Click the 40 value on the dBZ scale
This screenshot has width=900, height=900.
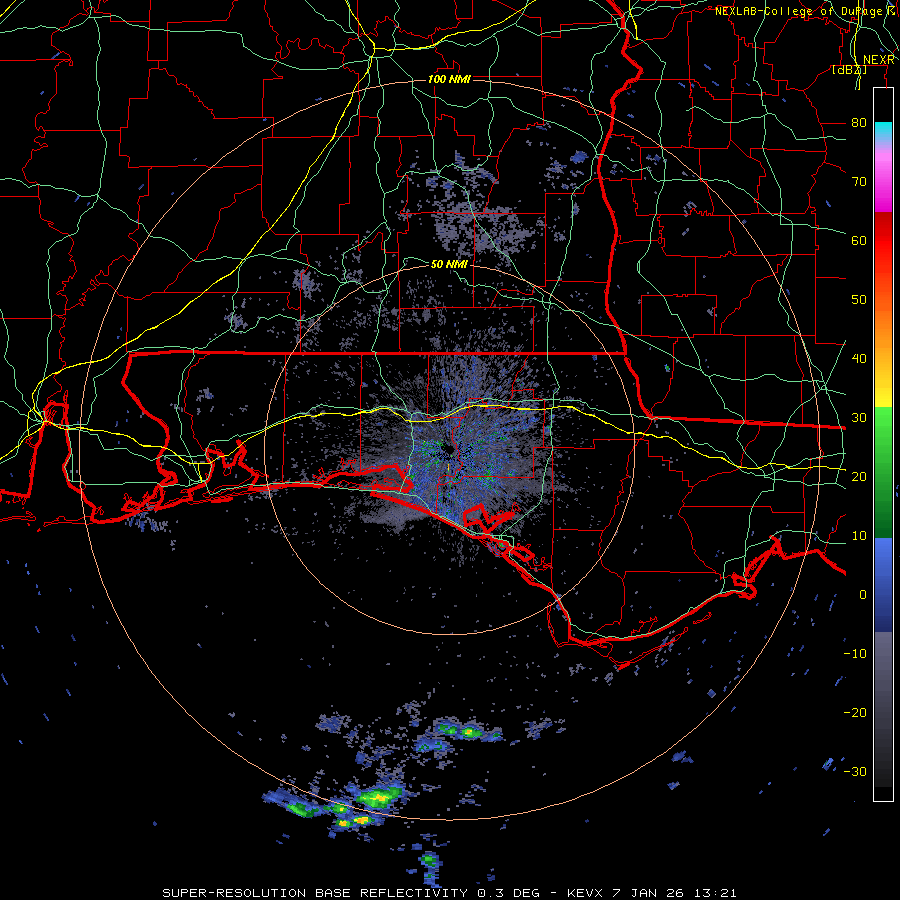[859, 359]
